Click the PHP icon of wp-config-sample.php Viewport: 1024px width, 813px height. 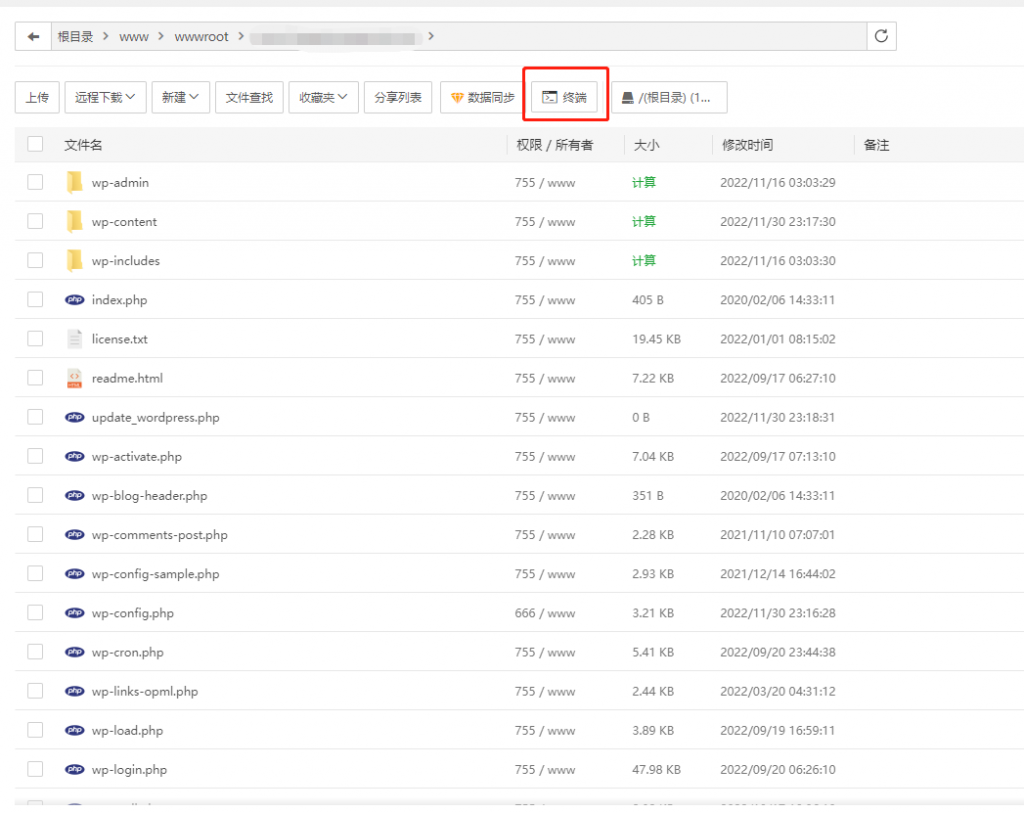74,574
